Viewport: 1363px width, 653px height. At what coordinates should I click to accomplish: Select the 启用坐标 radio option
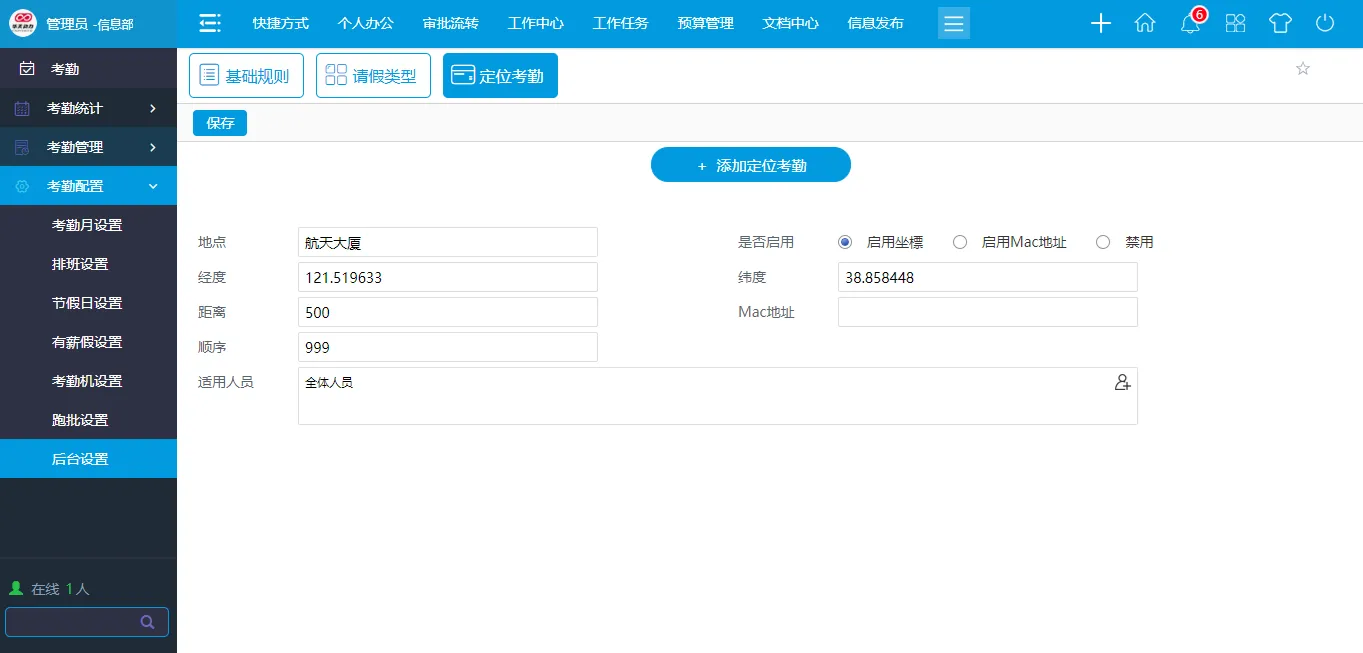tap(845, 242)
